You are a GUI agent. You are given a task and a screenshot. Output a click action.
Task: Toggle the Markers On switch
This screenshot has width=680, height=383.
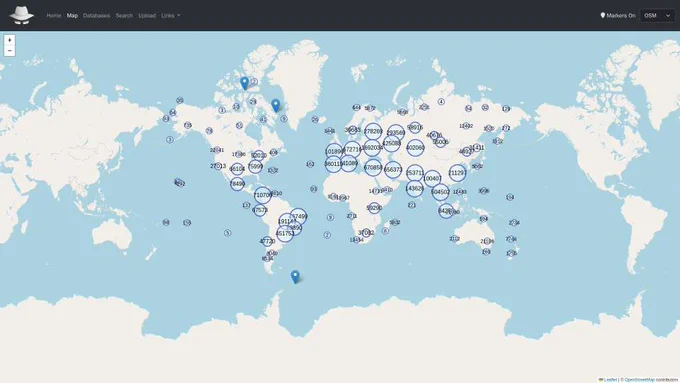[618, 16]
